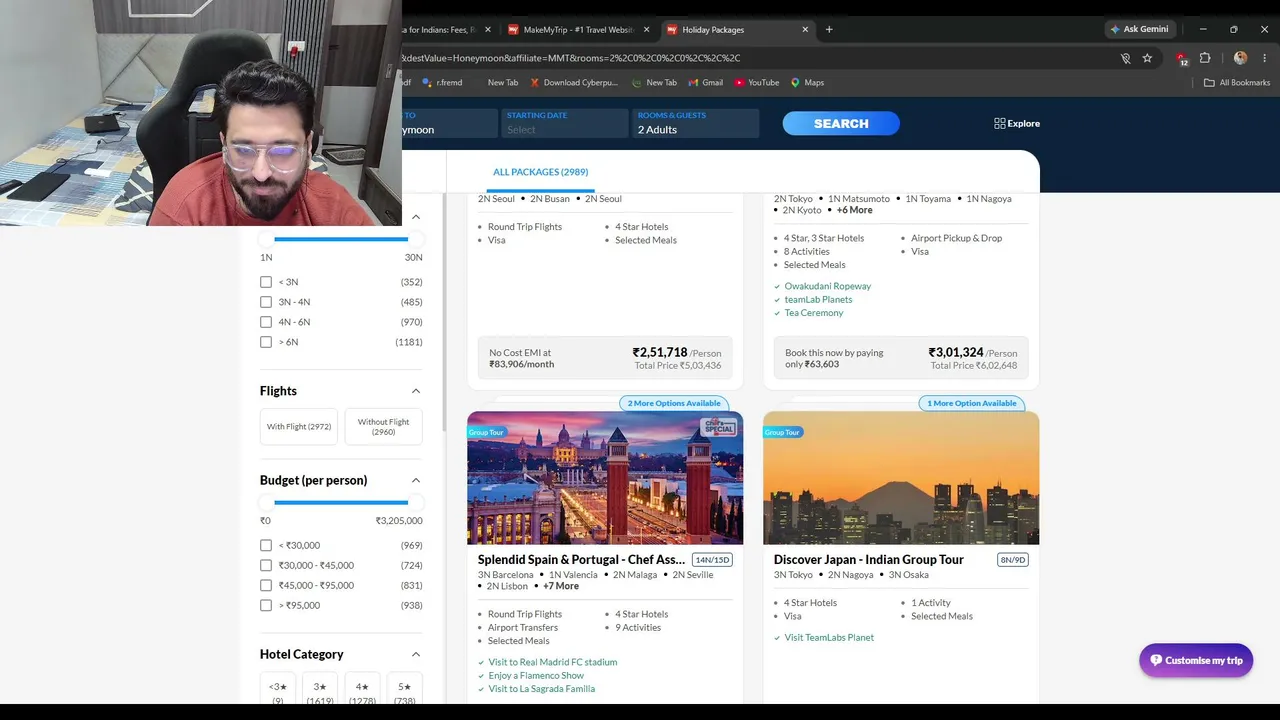Tick the > 6N duration checkbox
1280x720 pixels.
[x=266, y=342]
